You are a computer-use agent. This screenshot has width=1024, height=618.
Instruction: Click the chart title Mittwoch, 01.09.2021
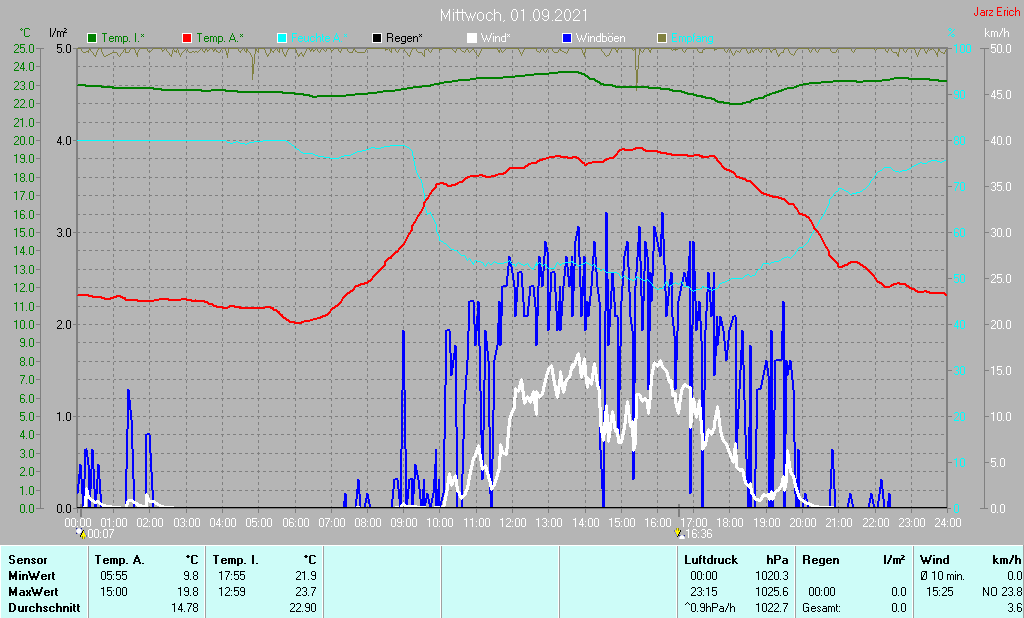[x=513, y=16]
